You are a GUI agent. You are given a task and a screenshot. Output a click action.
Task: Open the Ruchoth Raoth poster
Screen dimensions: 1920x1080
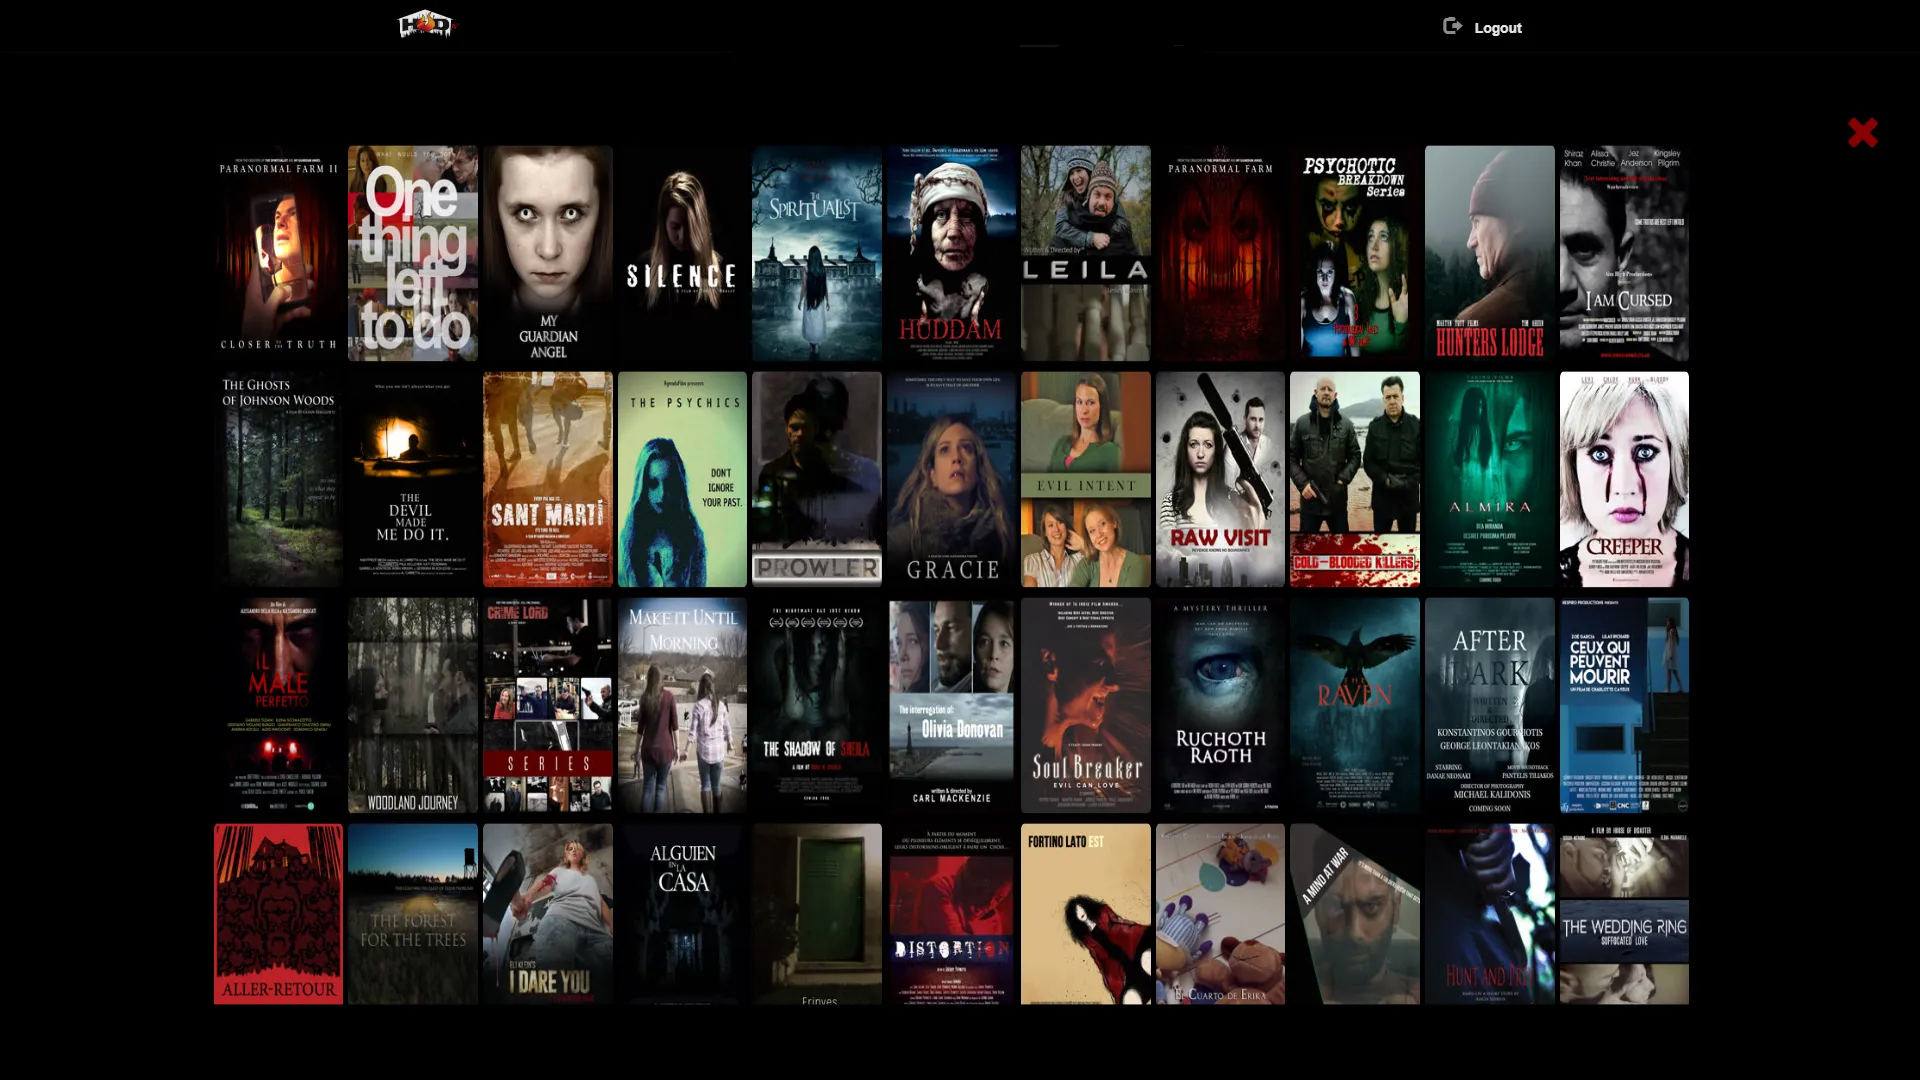click(1220, 705)
